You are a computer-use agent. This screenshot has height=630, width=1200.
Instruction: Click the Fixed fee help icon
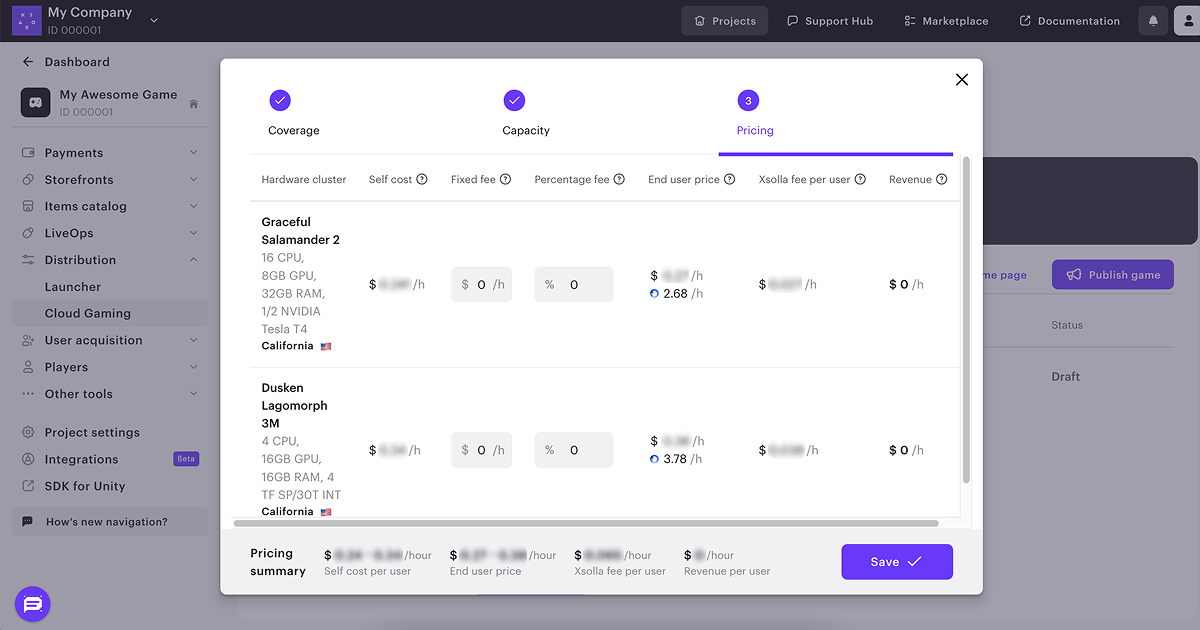tap(505, 180)
